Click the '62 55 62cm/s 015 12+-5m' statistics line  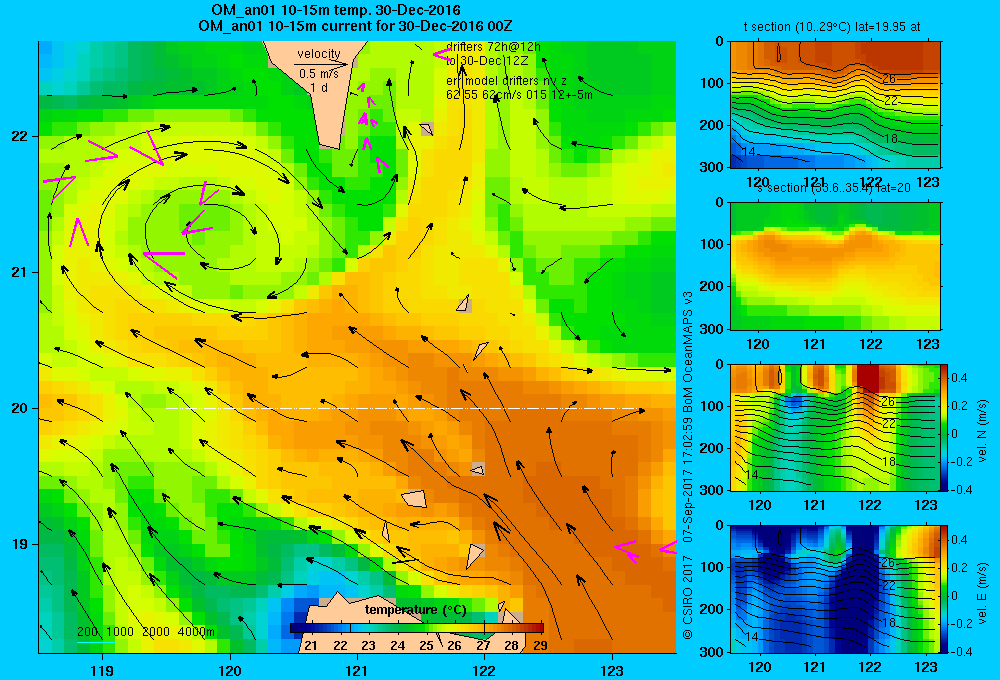click(x=519, y=94)
